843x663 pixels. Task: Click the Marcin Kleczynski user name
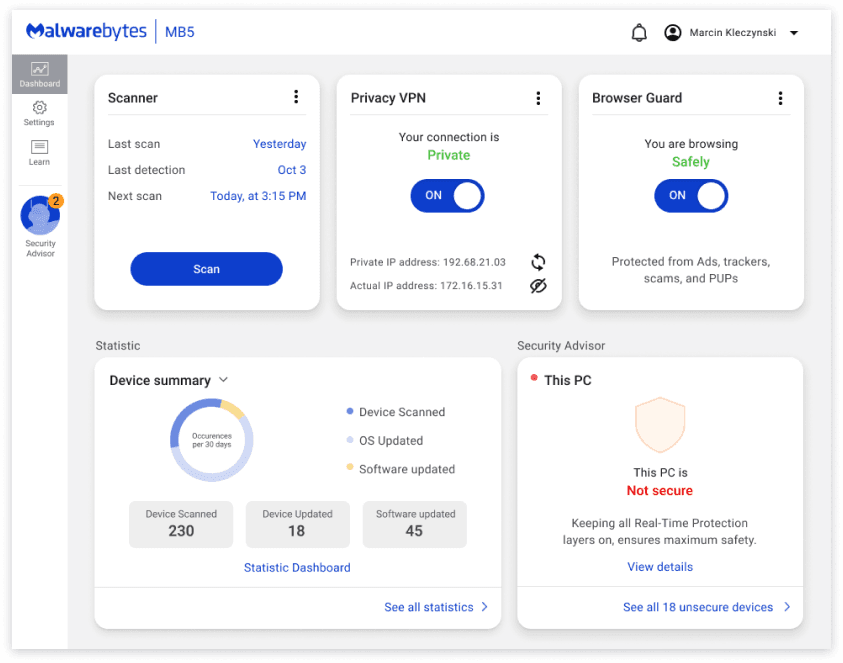click(733, 33)
